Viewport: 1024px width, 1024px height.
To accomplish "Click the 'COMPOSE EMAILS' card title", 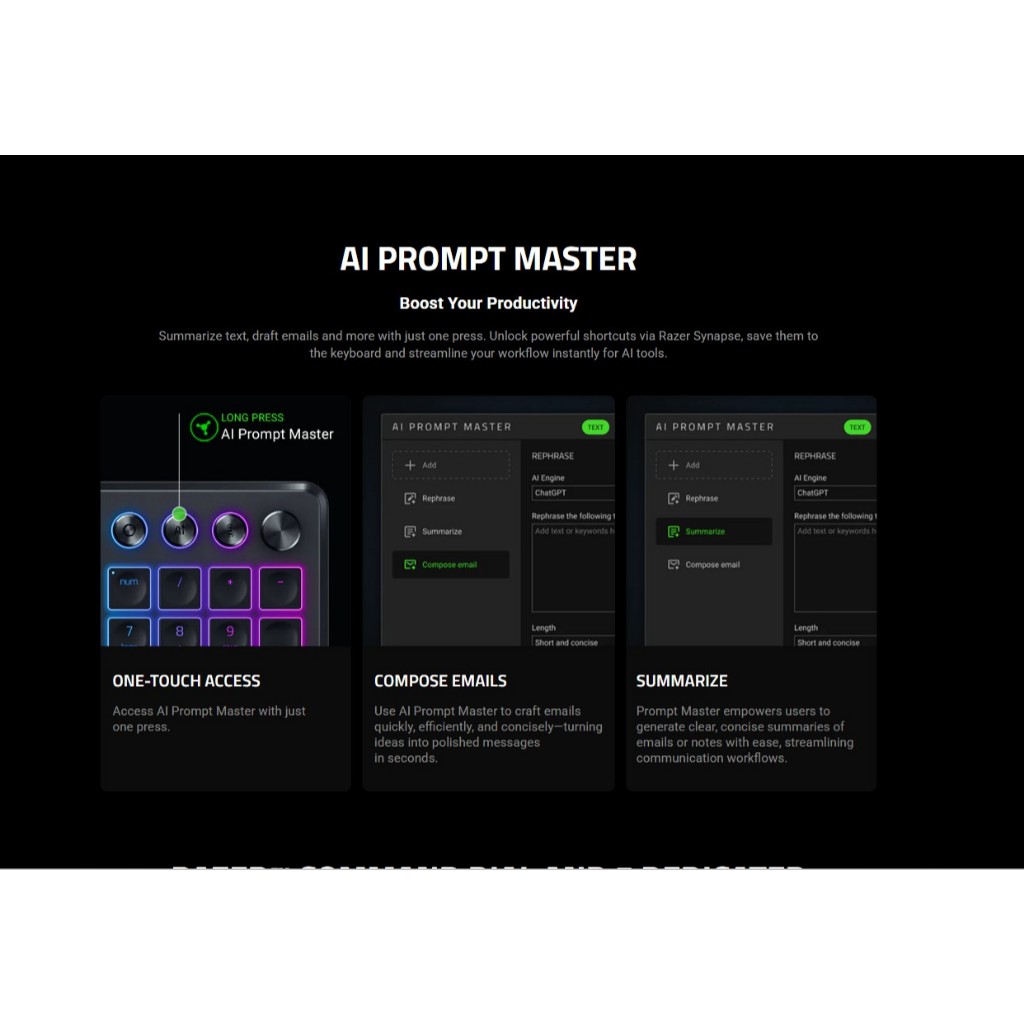I will click(440, 680).
